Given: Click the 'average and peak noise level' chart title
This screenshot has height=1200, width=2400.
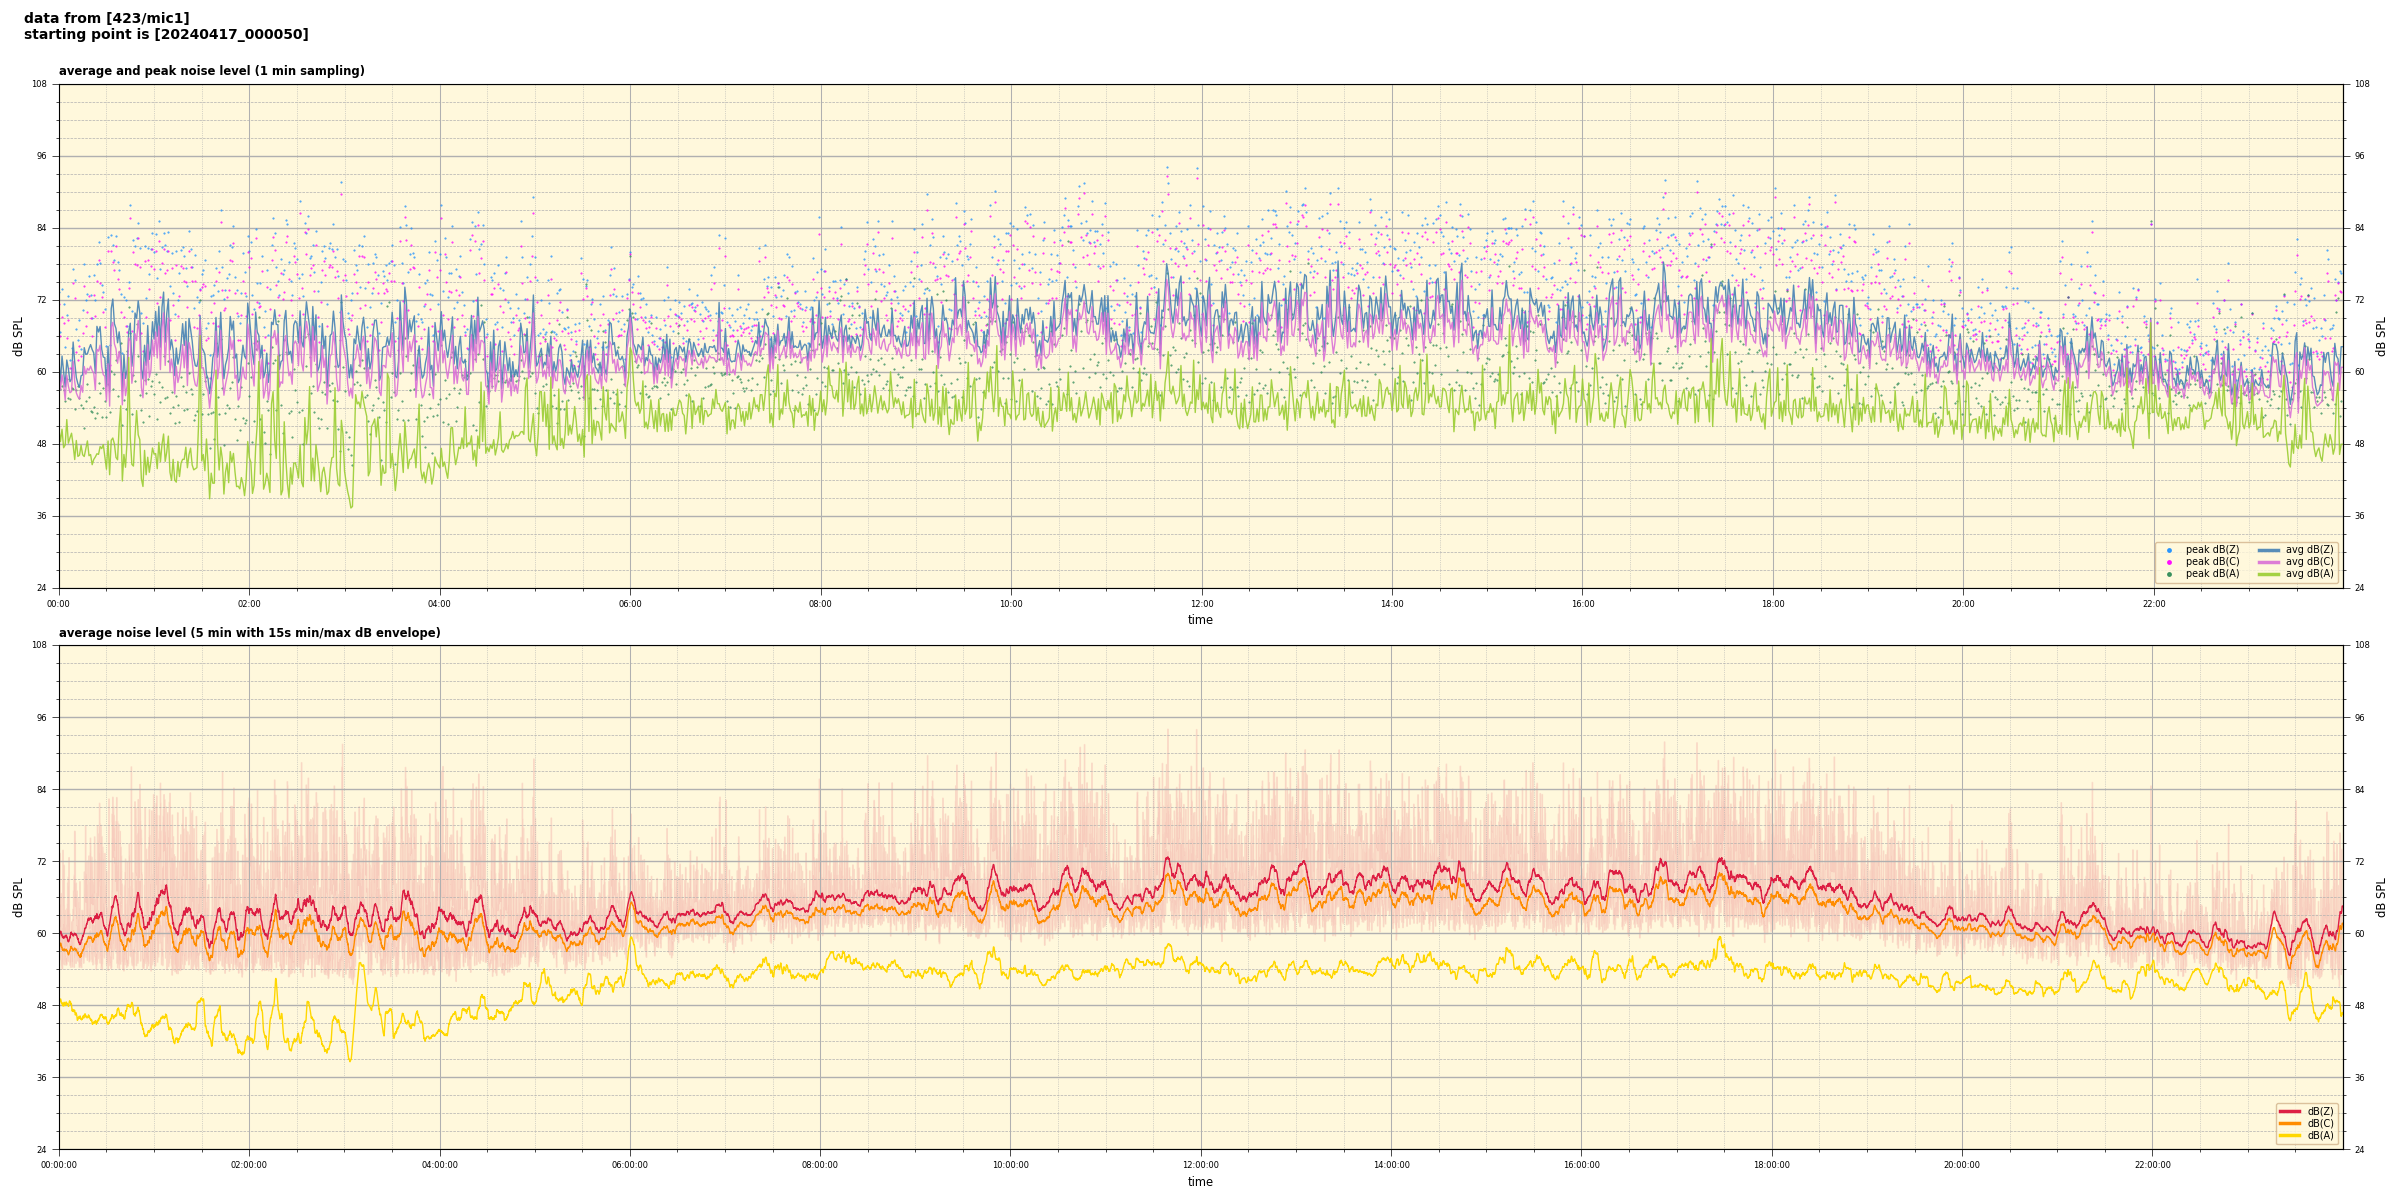Looking at the screenshot, I should [x=211, y=71].
